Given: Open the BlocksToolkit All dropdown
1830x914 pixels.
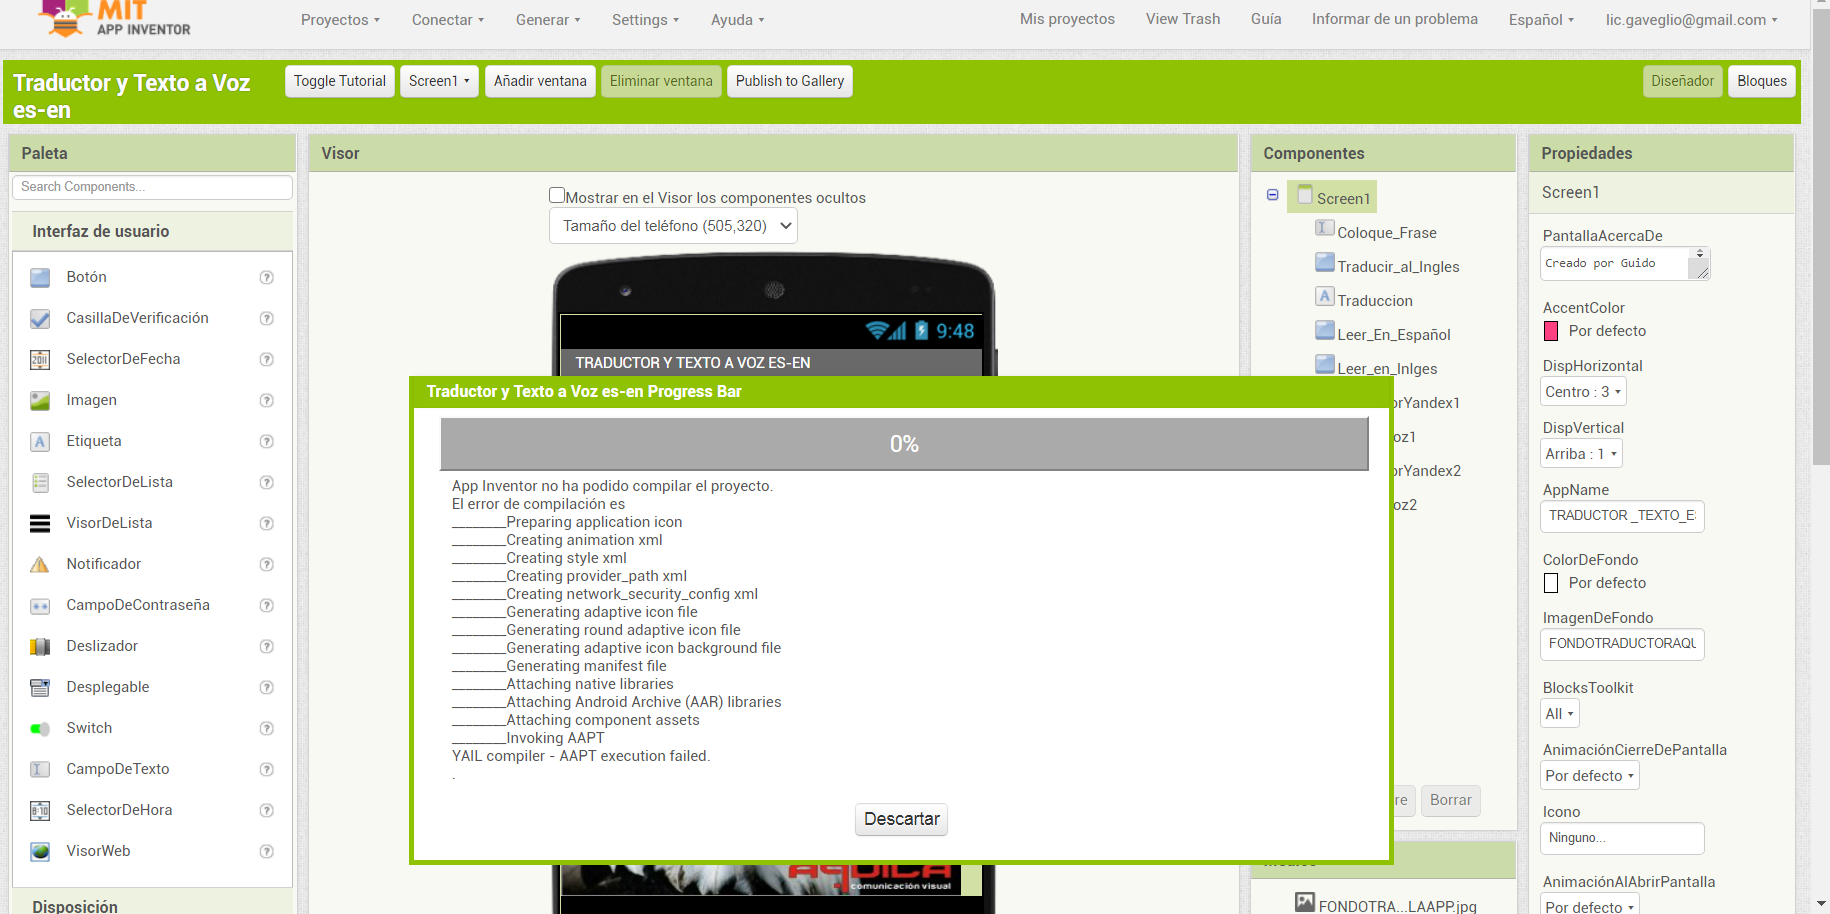Looking at the screenshot, I should [x=1560, y=714].
